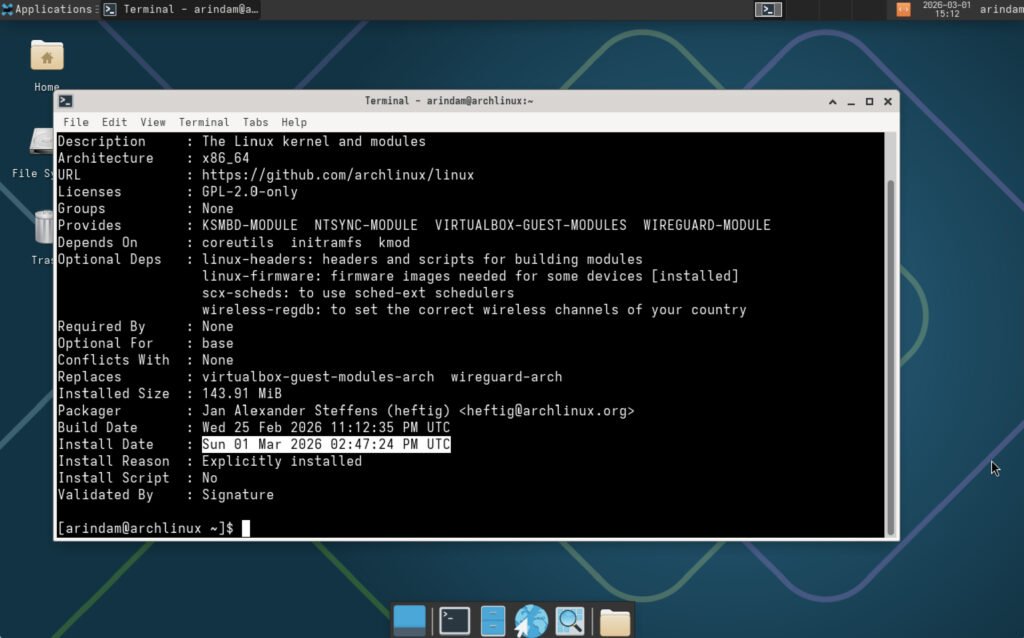The height and width of the screenshot is (638, 1024).
Task: Open the File menu in Terminal
Action: coord(75,121)
